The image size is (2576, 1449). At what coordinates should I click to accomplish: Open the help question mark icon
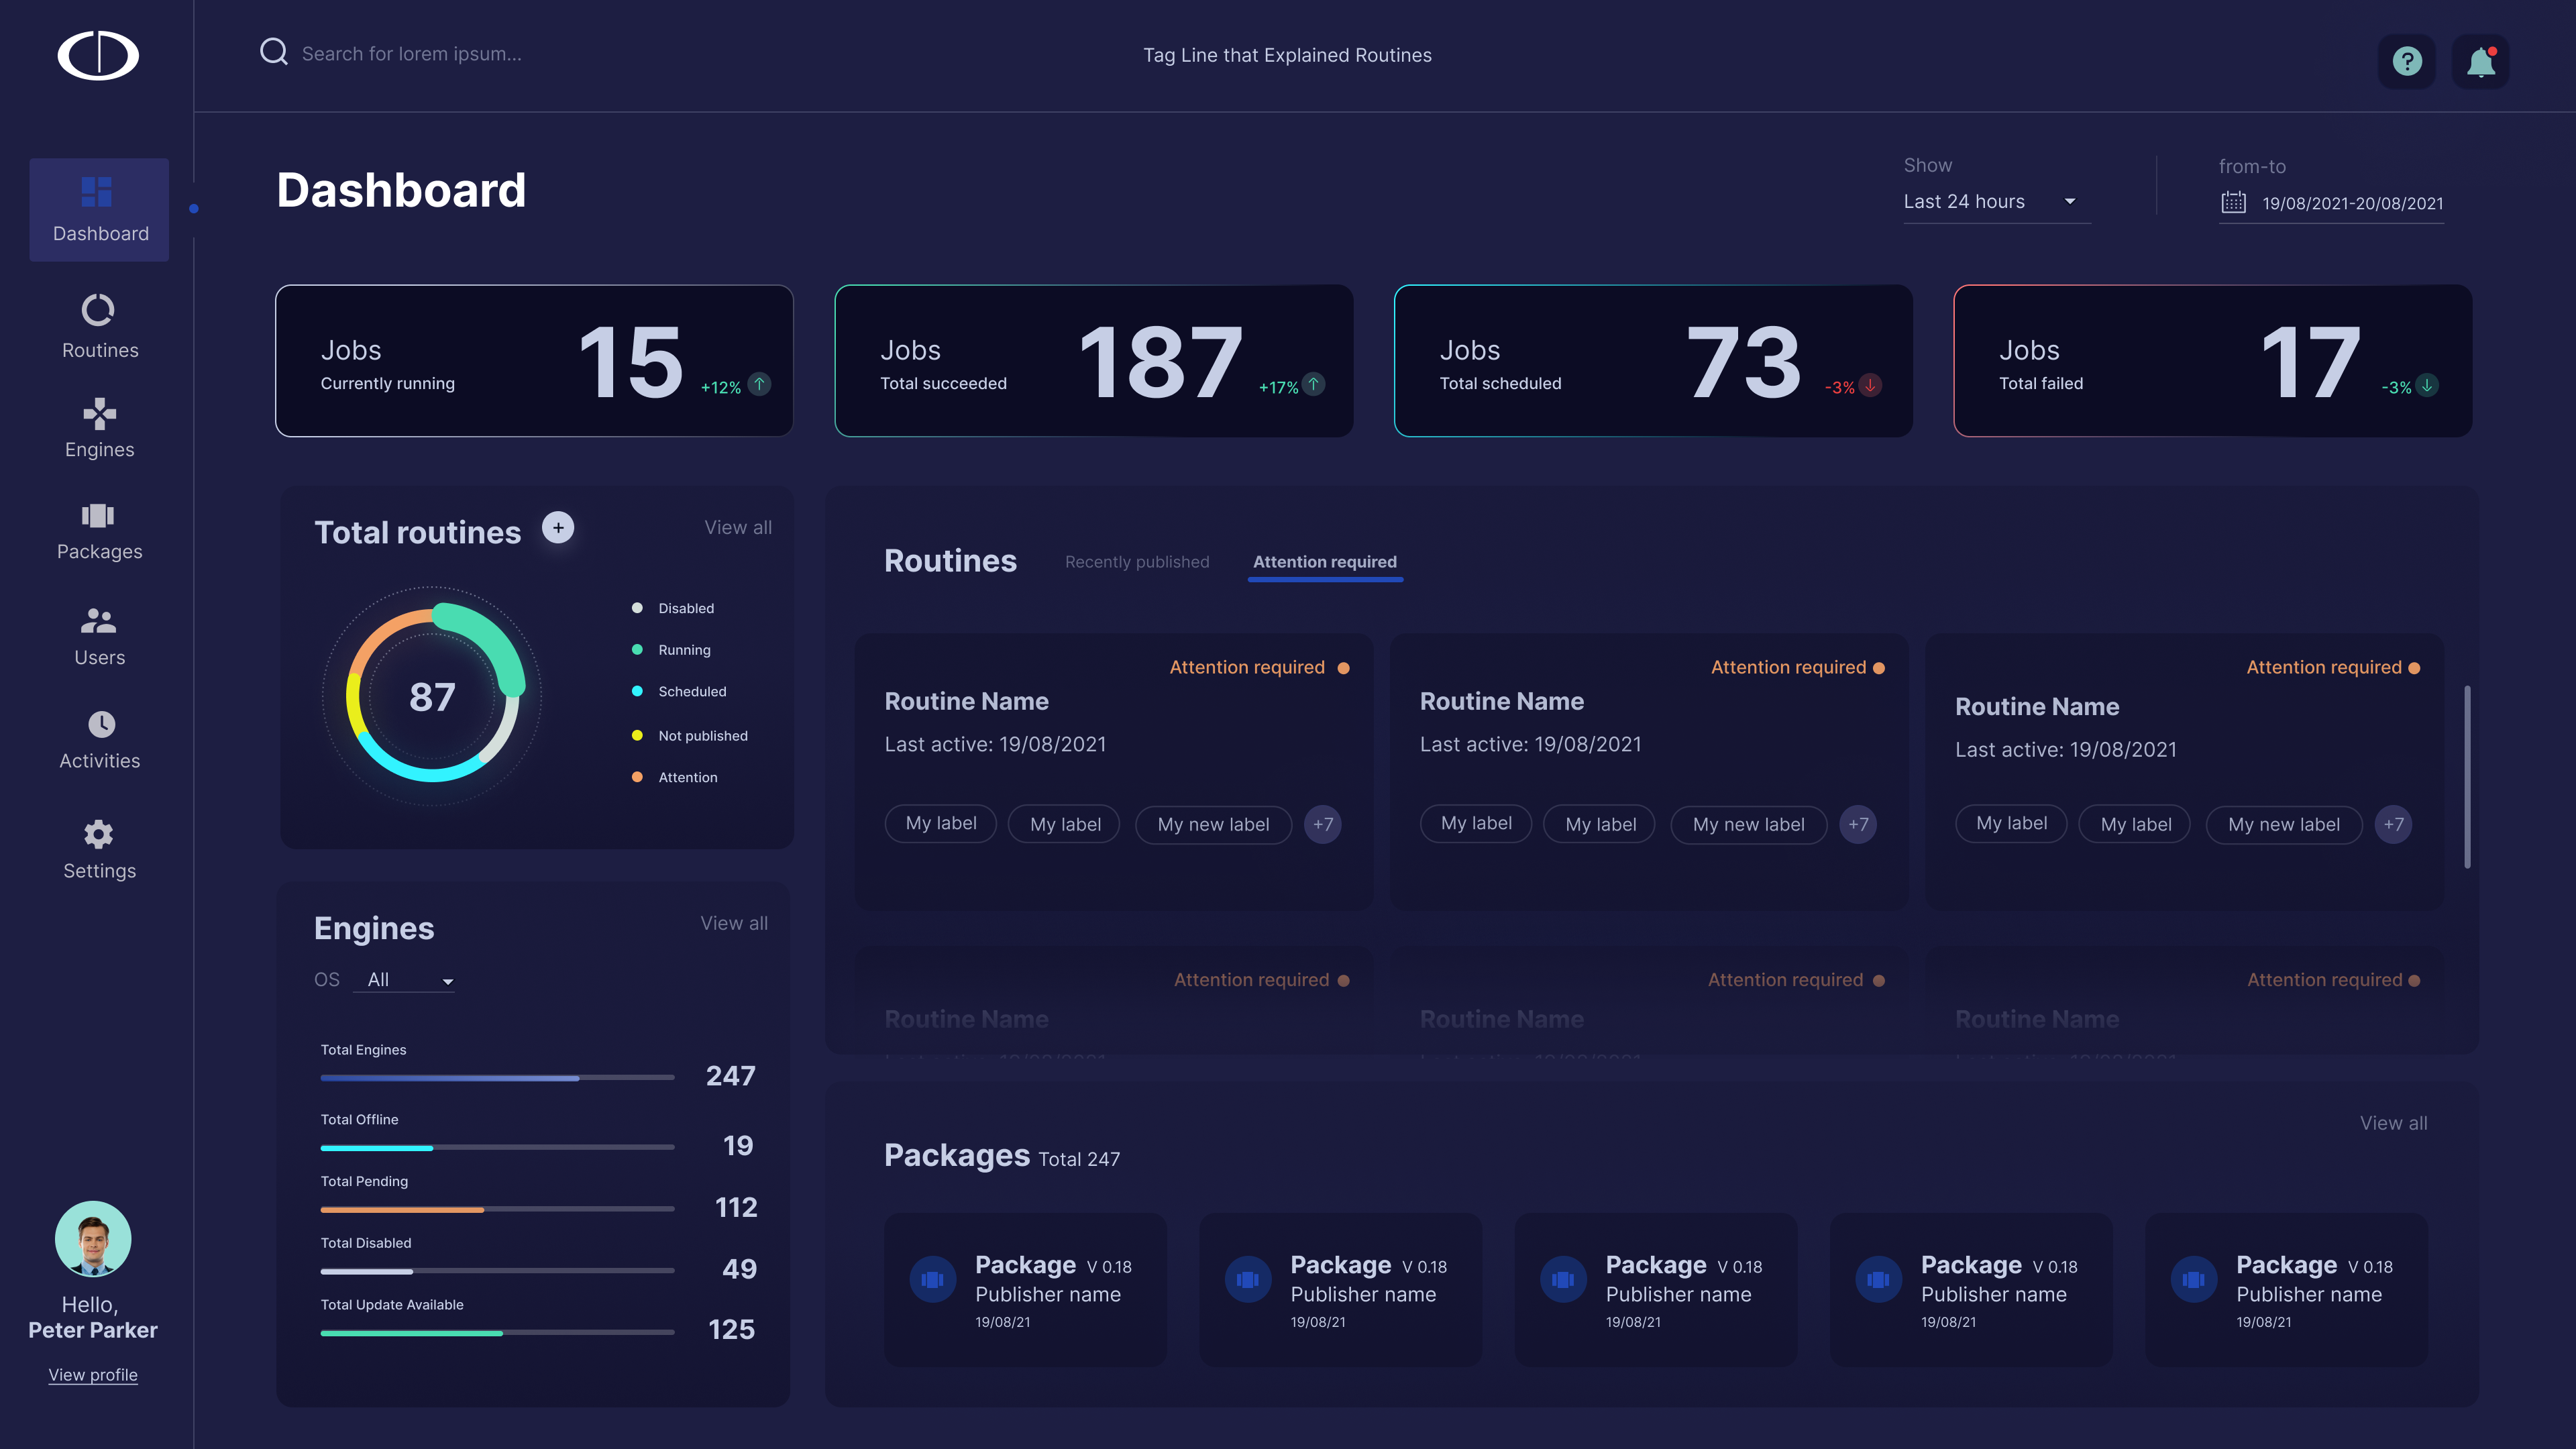[x=2406, y=61]
